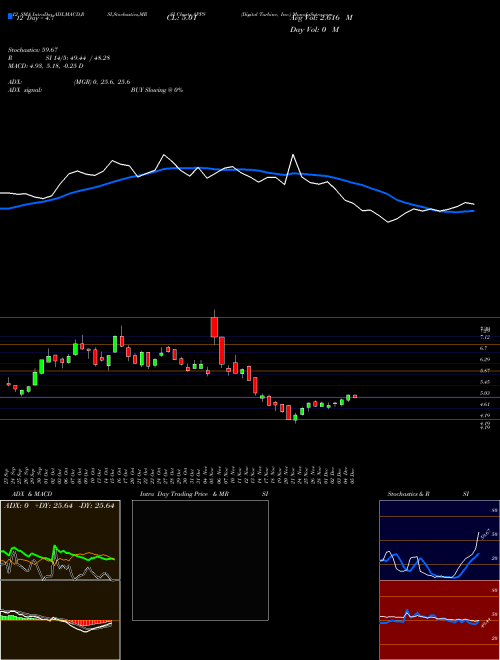Image resolution: width=500 pixels, height=660 pixels.
Task: Click the tallest red candlestick at the price peak
Action: 214,327
